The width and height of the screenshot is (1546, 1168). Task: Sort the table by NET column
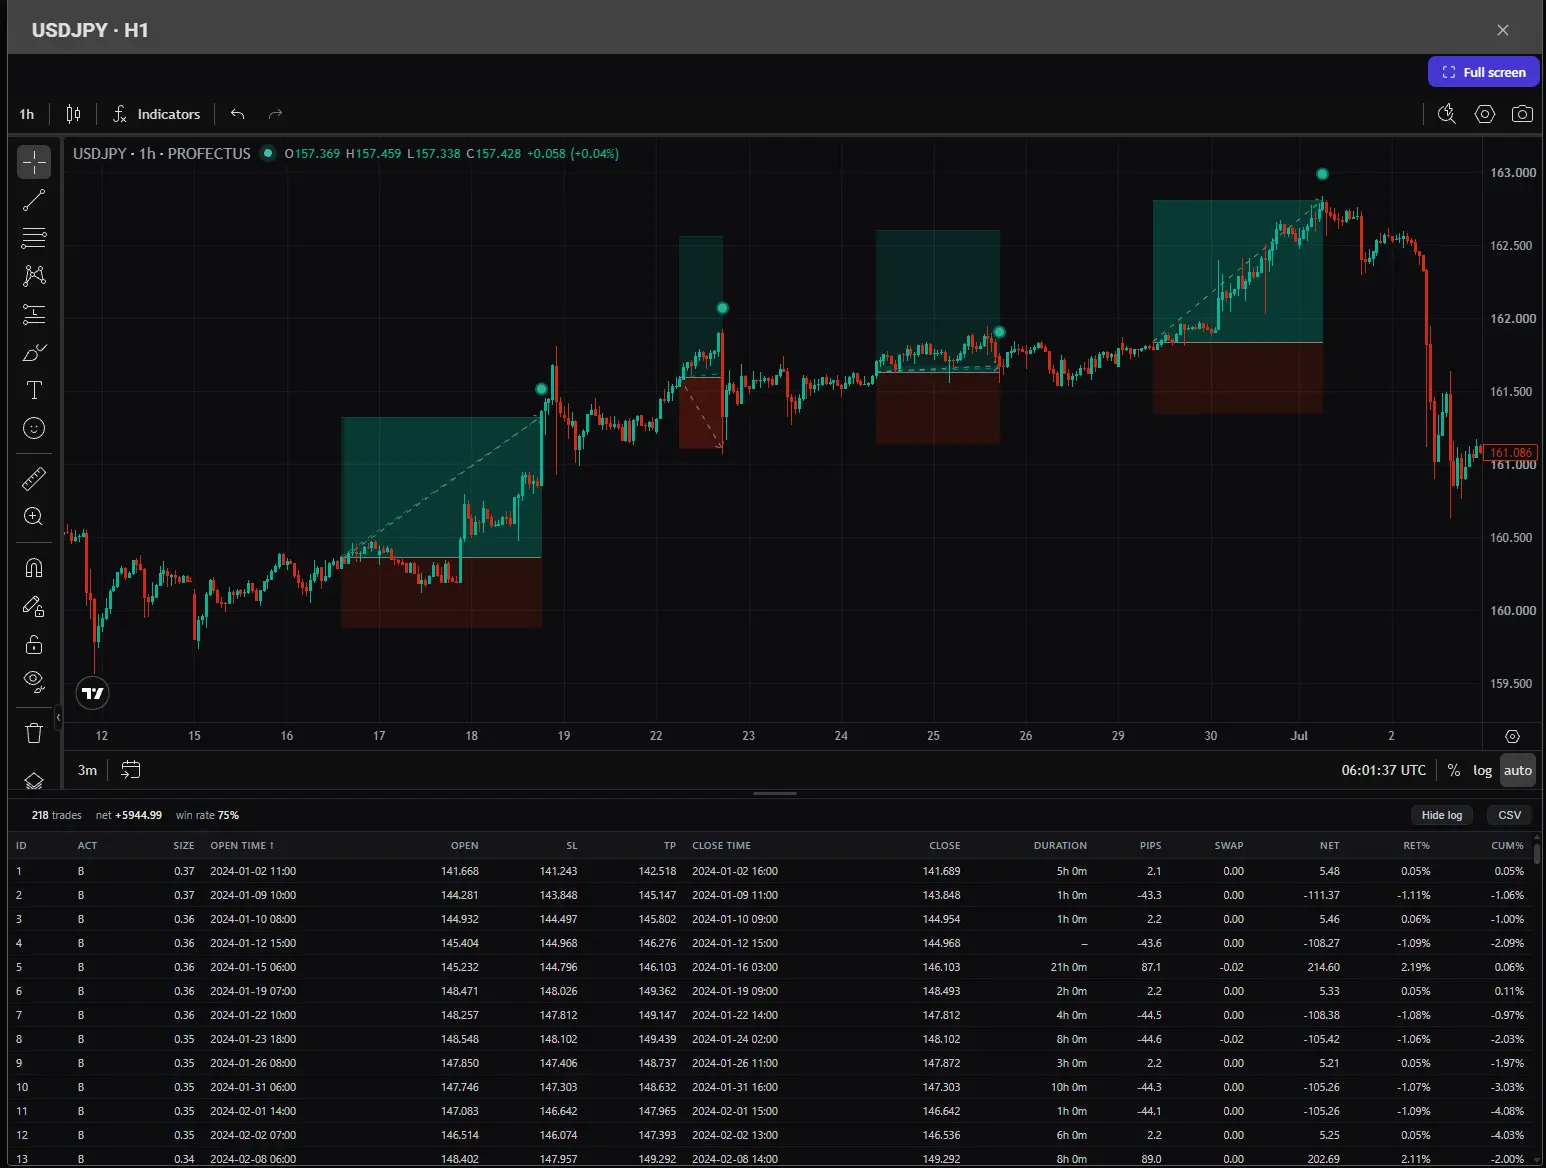pyautogui.click(x=1329, y=845)
